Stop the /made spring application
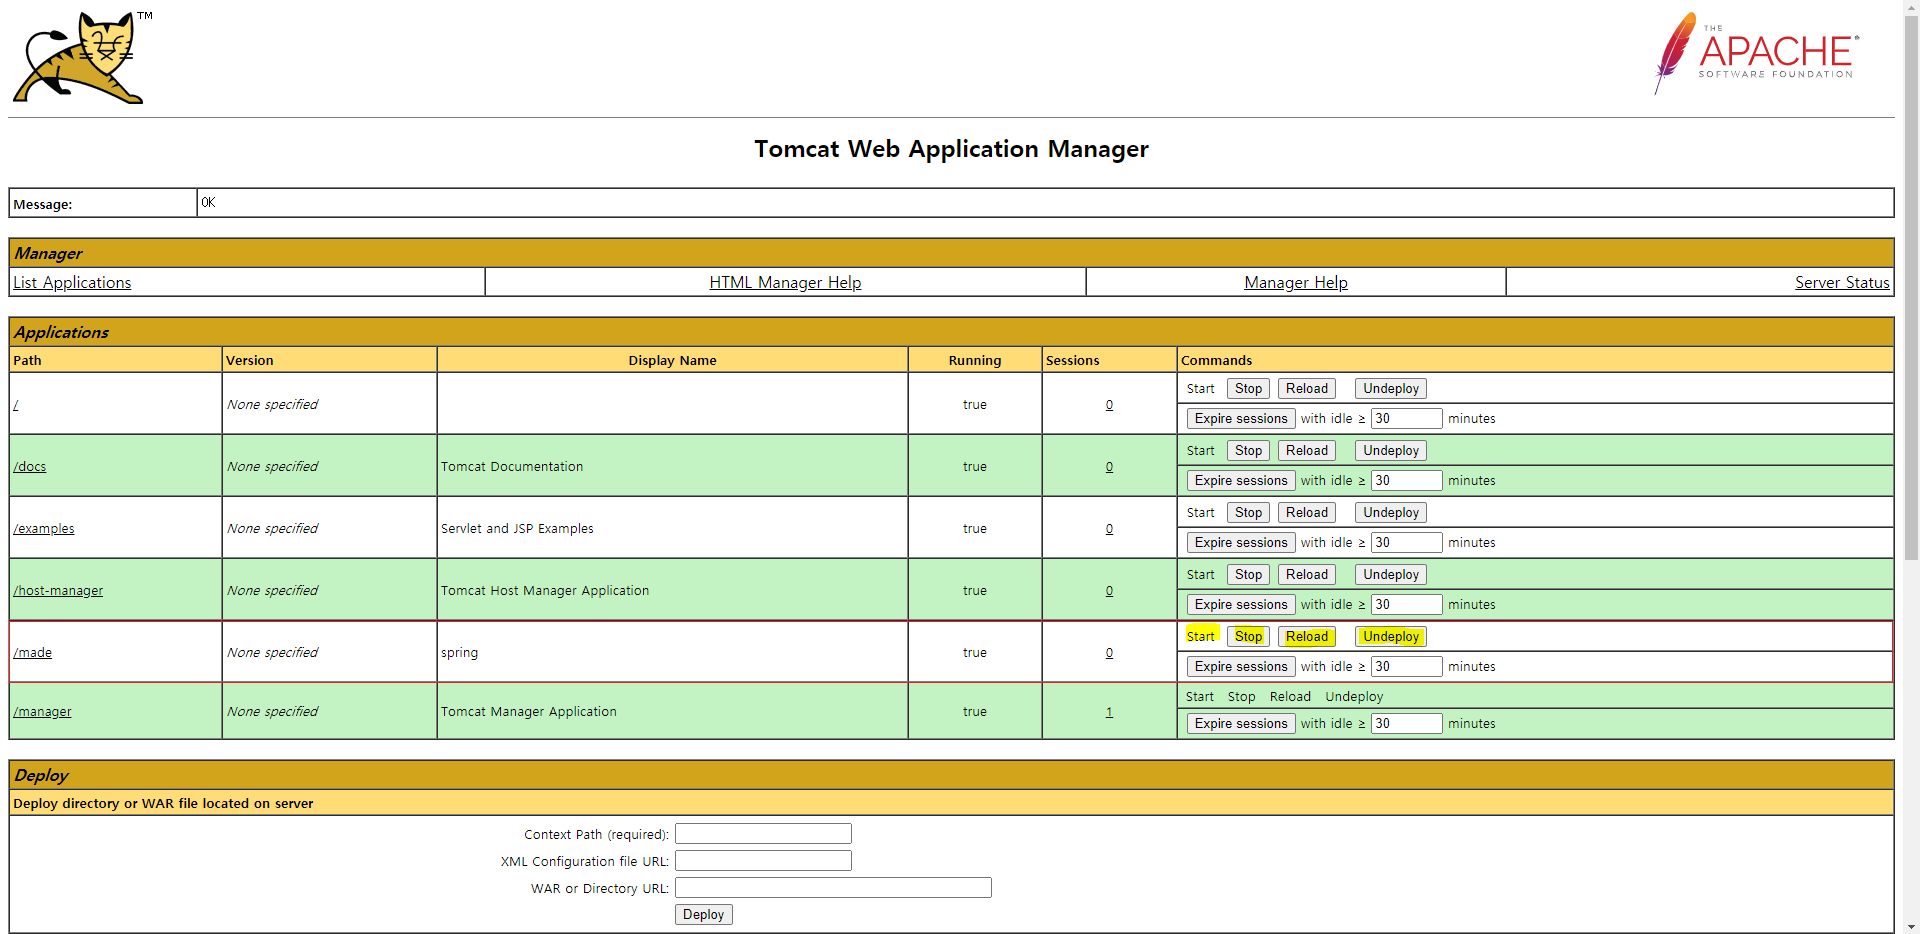Screen dimensions: 1920x934 [x=1248, y=637]
